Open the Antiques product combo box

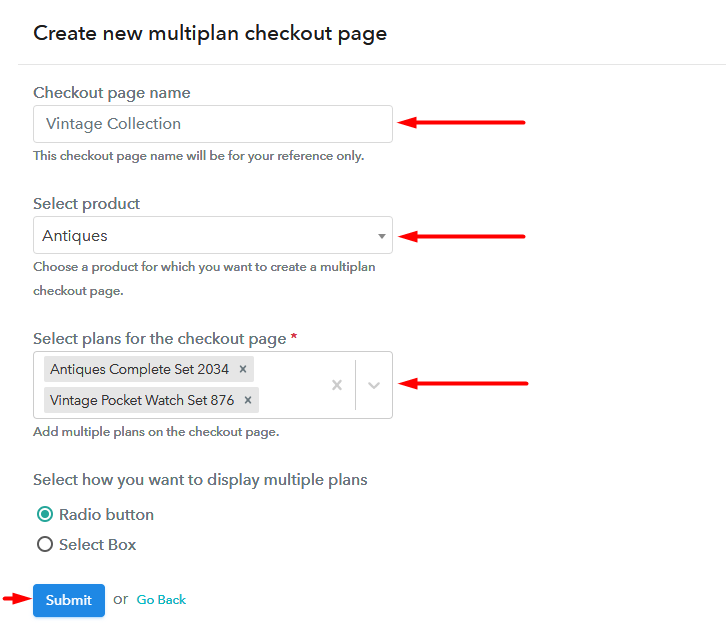pyautogui.click(x=213, y=235)
